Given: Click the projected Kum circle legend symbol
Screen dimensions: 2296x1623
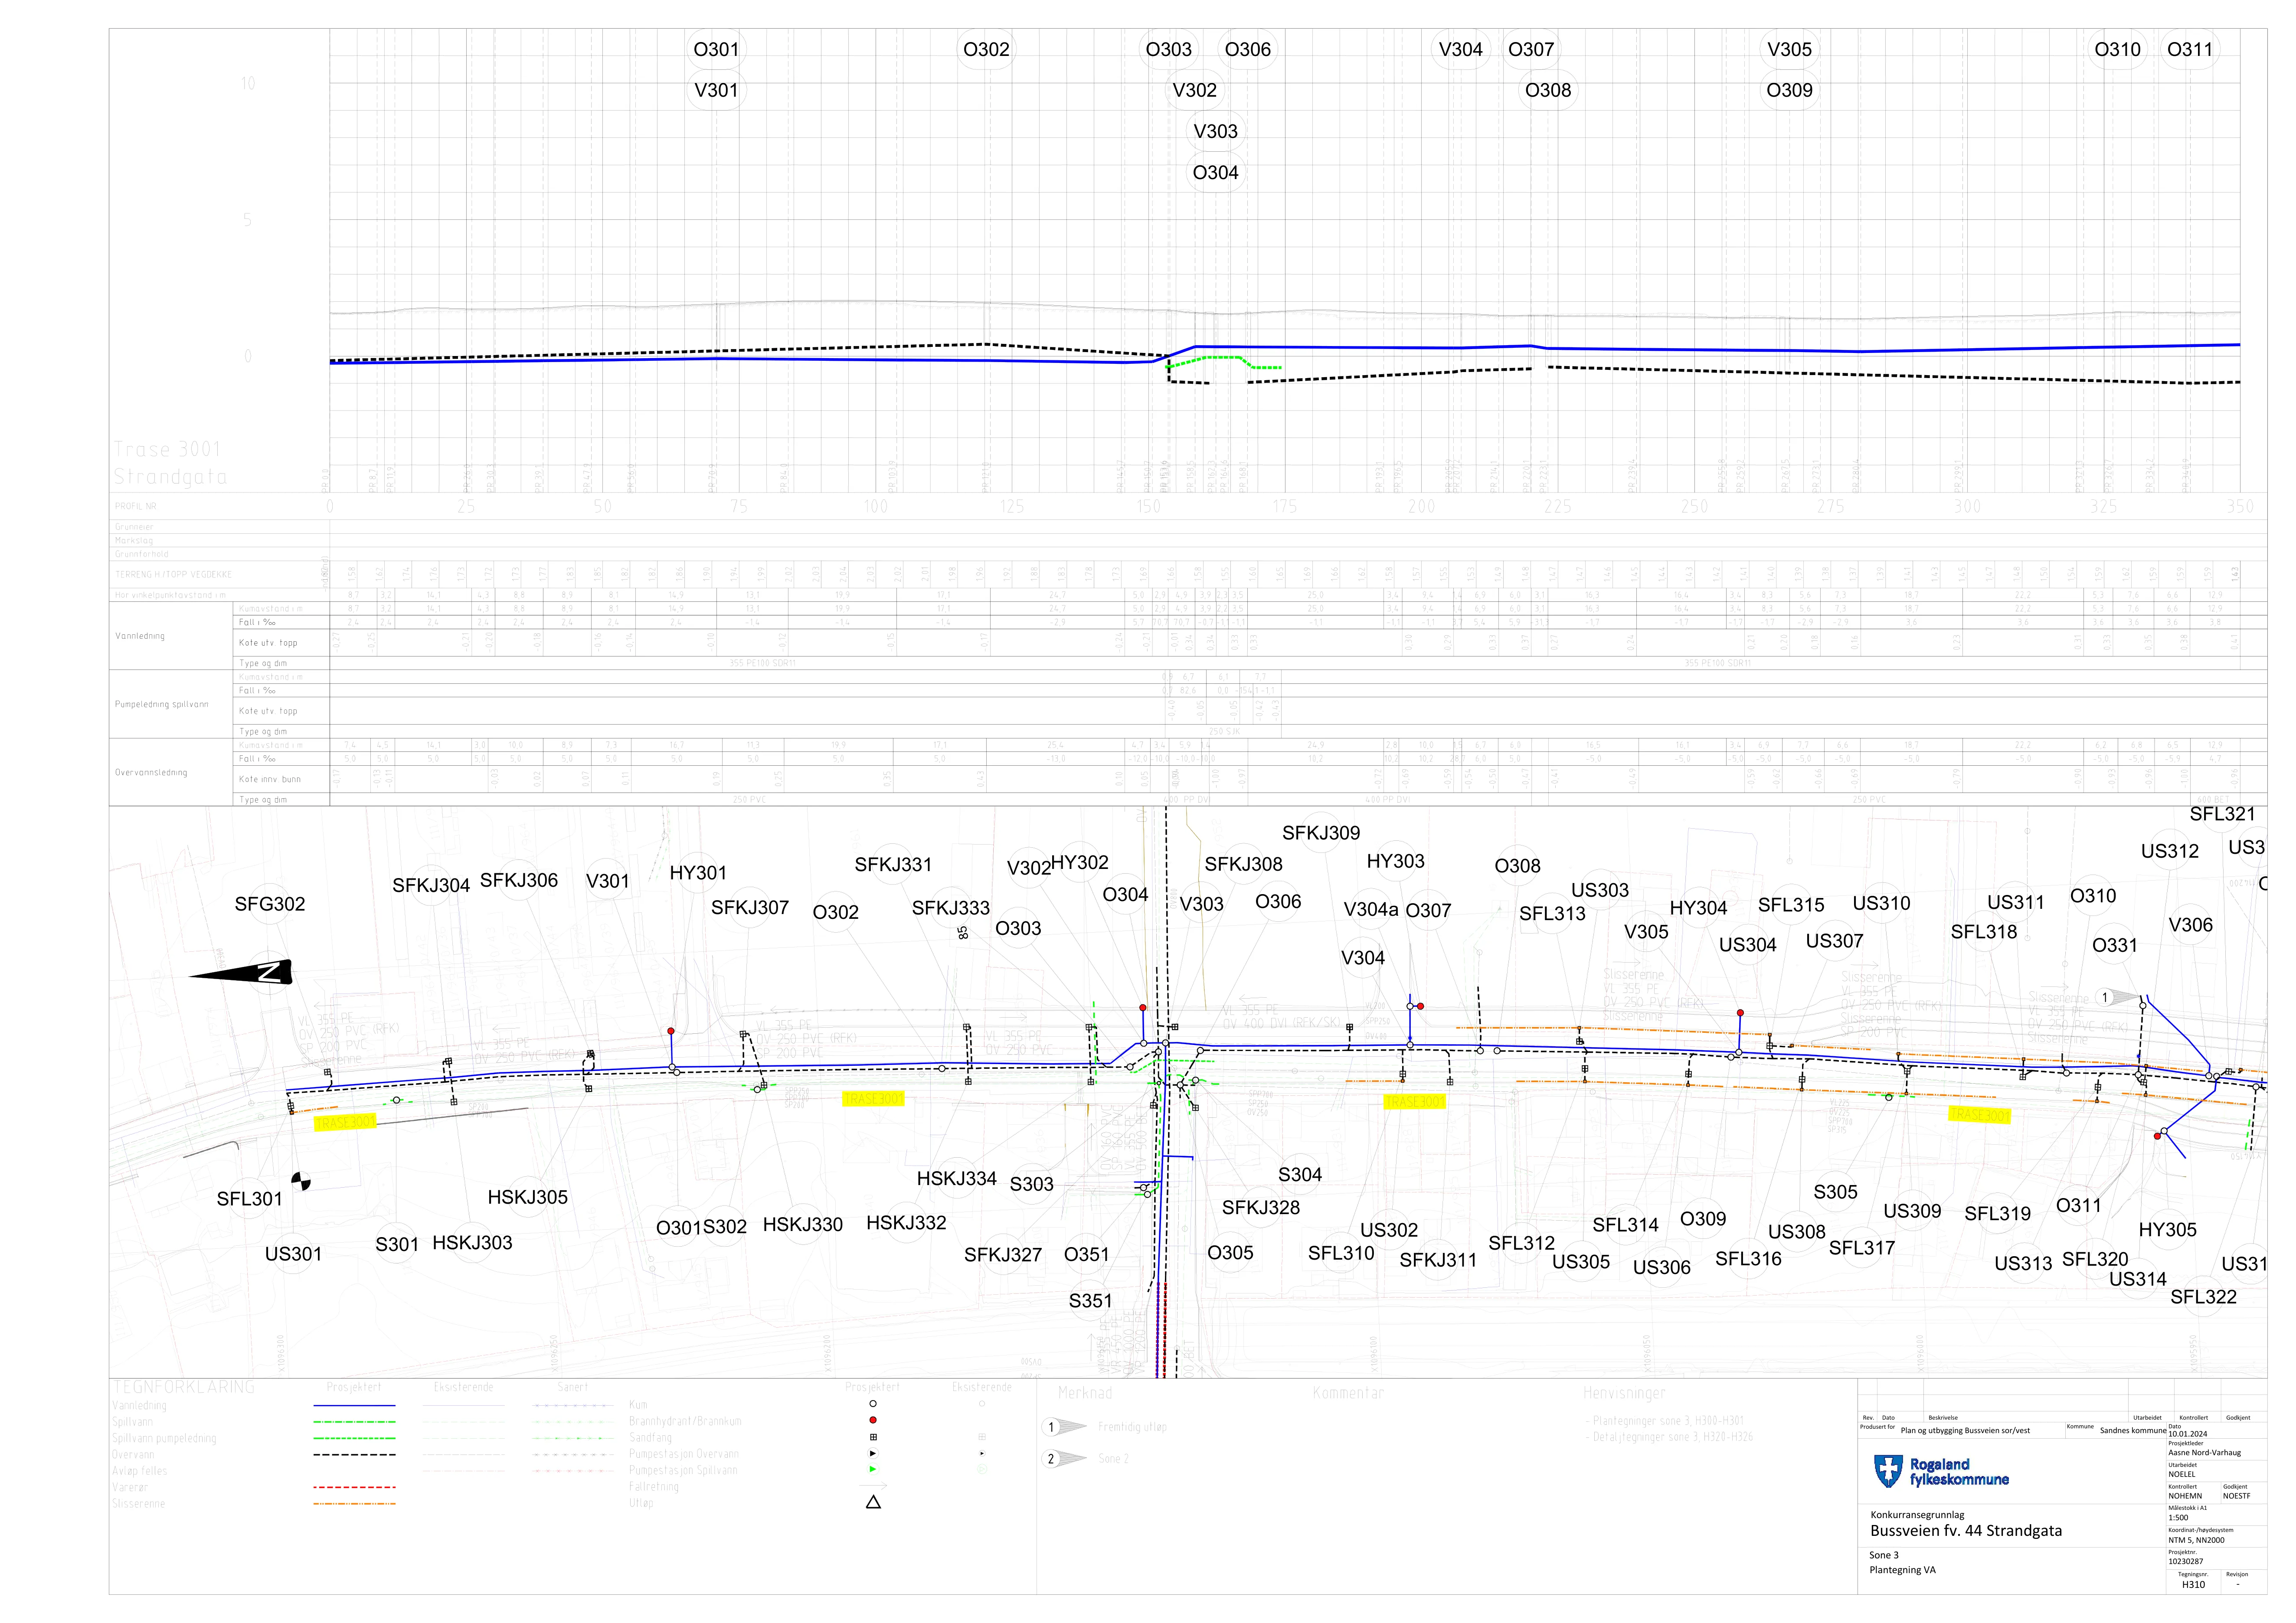Looking at the screenshot, I should (x=873, y=1404).
